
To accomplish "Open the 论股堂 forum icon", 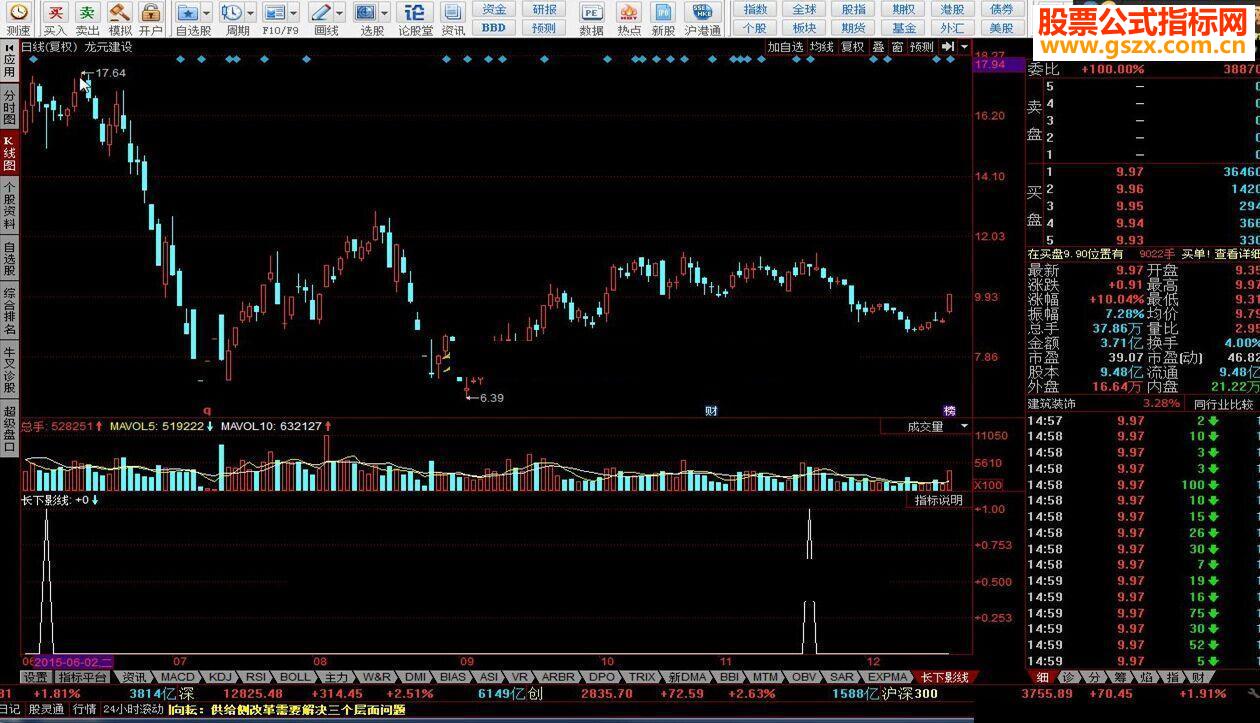I will [x=415, y=13].
